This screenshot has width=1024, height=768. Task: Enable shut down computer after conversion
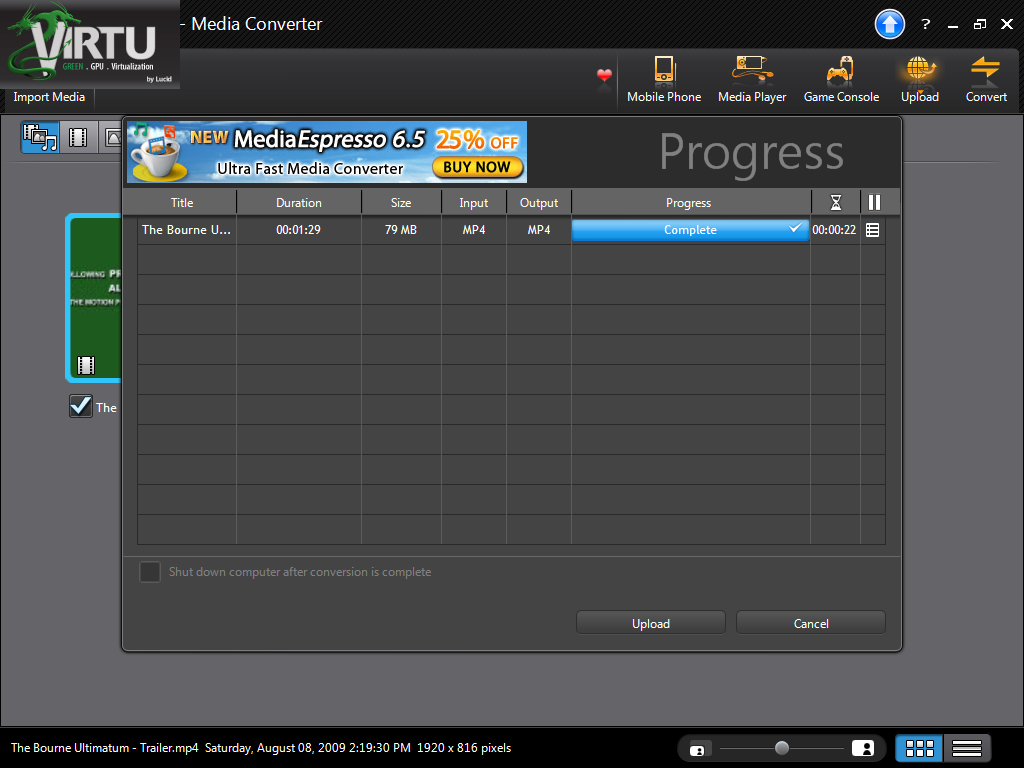pyautogui.click(x=150, y=572)
